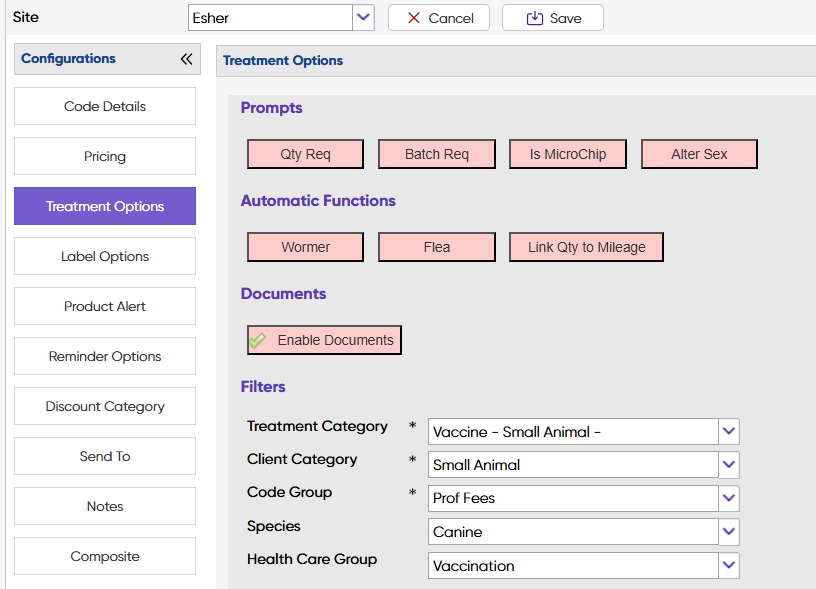Click the Cancel button
The height and width of the screenshot is (589, 816).
tap(439, 18)
